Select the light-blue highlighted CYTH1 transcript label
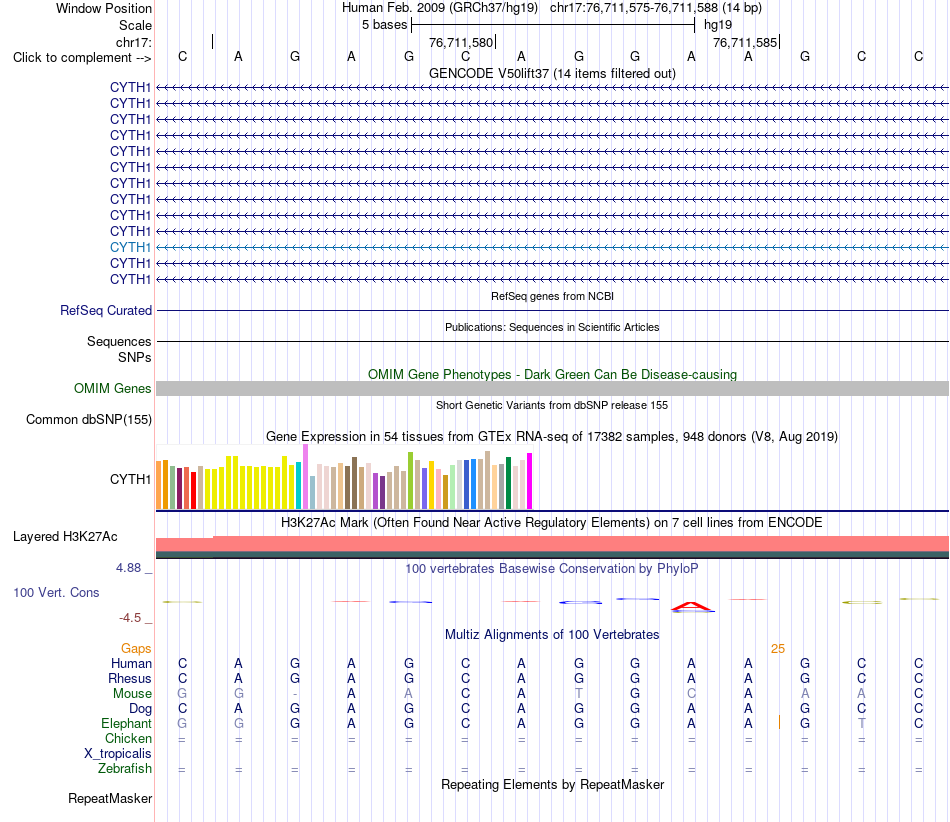Viewport: 950px width, 822px height. tap(130, 247)
